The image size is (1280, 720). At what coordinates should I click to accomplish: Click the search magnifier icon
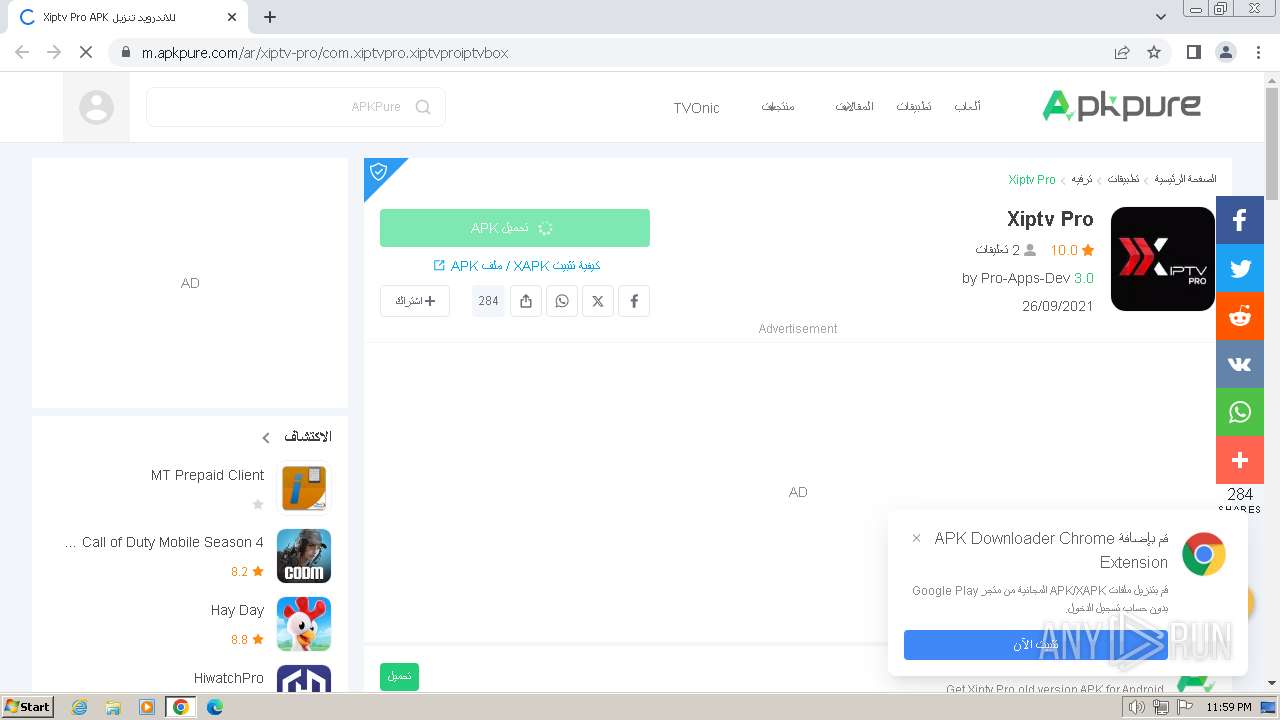click(423, 107)
